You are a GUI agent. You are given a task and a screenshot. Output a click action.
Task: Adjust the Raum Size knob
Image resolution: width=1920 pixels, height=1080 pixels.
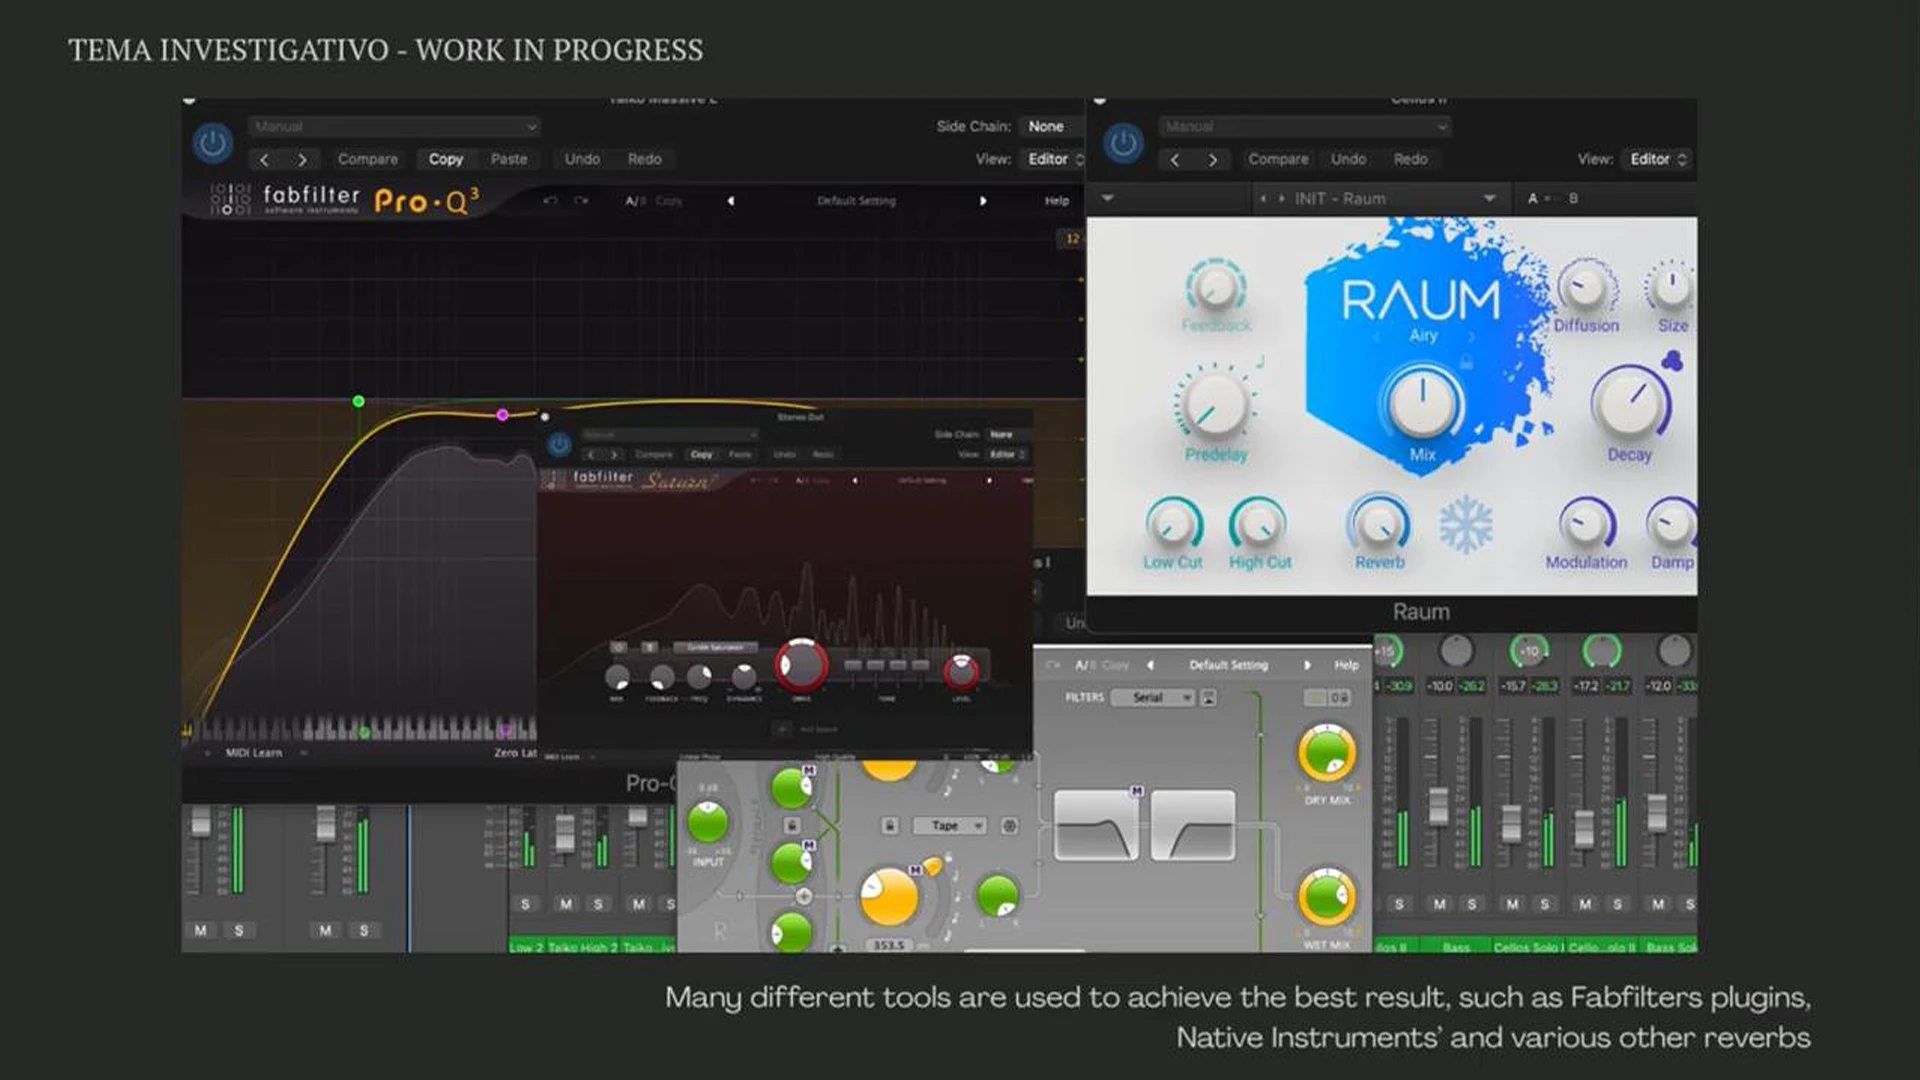(1671, 287)
